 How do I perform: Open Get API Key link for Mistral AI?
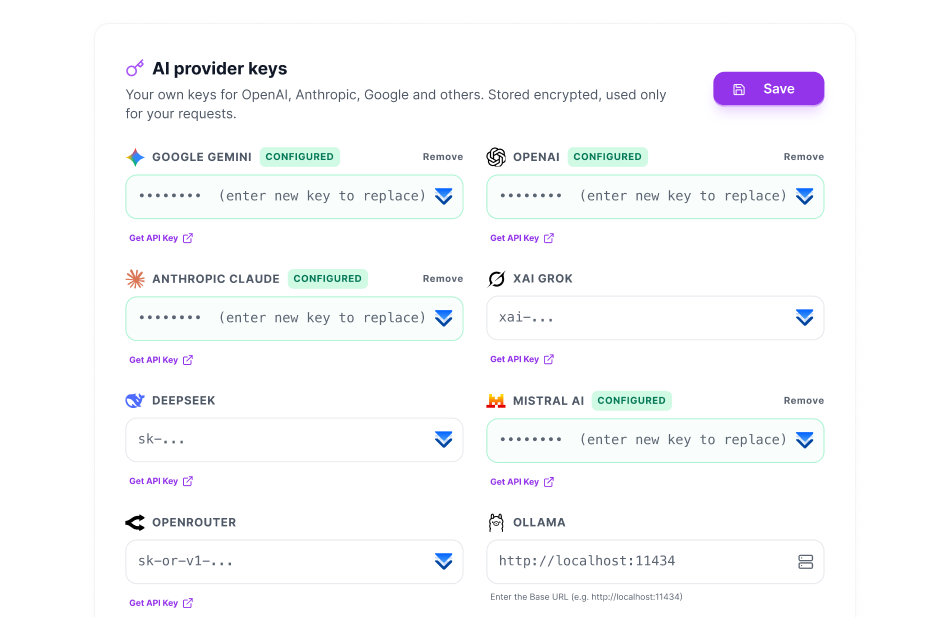pyautogui.click(x=522, y=482)
